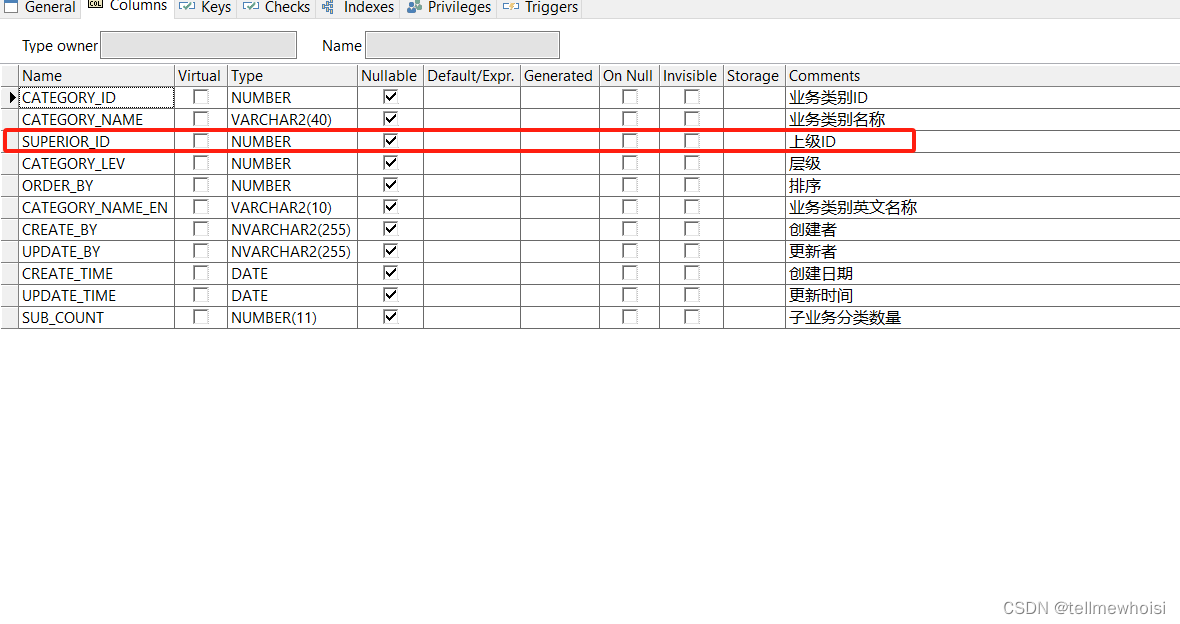Click the On Null column header
The image size is (1180, 624).
629,76
